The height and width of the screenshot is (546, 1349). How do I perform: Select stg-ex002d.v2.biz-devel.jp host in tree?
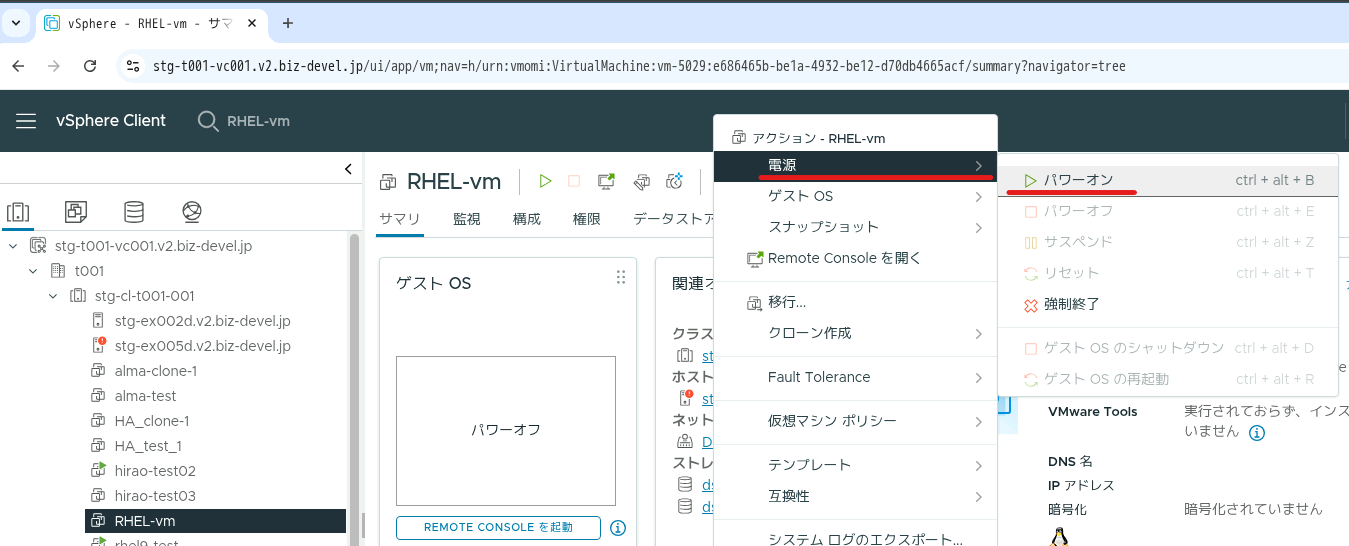(x=203, y=321)
